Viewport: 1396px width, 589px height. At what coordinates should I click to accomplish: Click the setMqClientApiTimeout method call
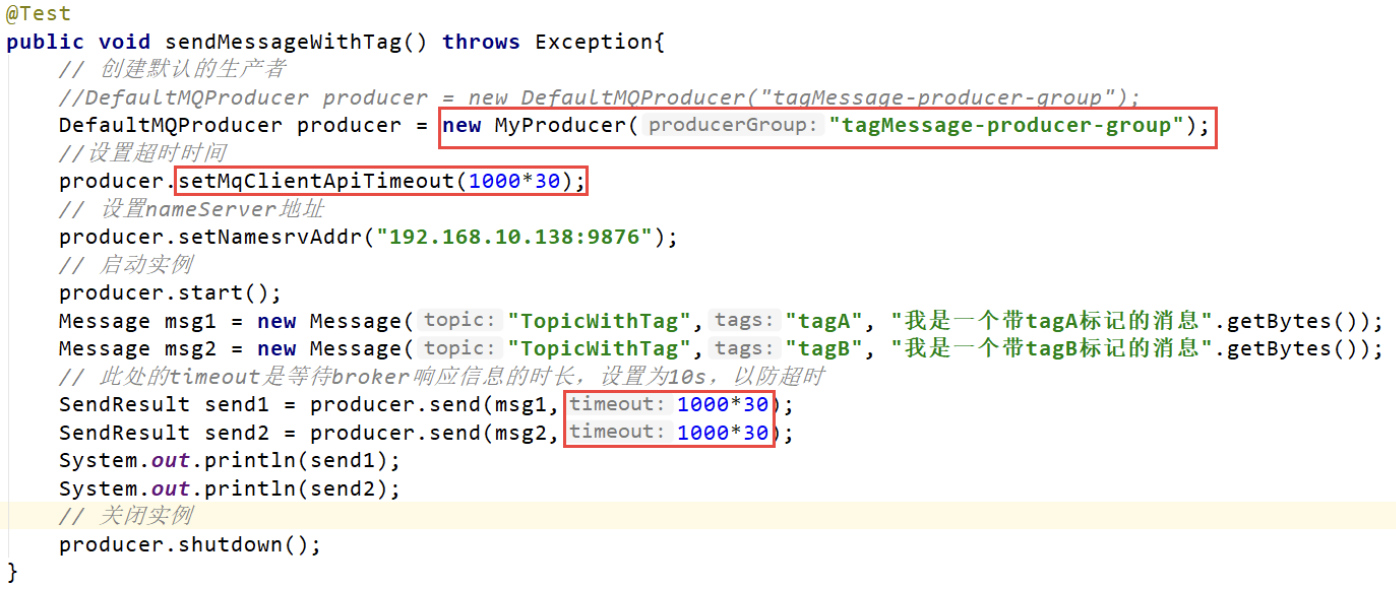pyautogui.click(x=317, y=181)
